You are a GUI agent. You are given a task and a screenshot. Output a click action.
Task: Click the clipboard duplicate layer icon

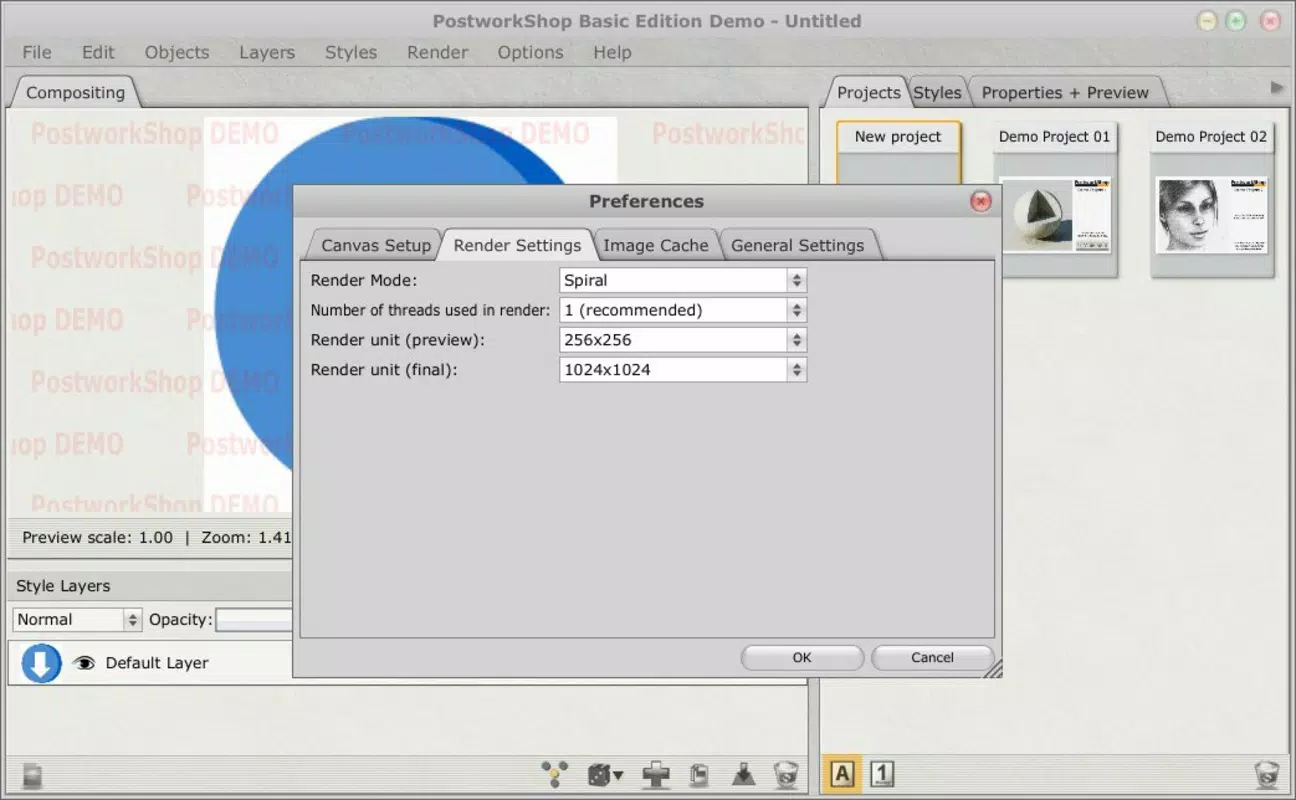700,774
